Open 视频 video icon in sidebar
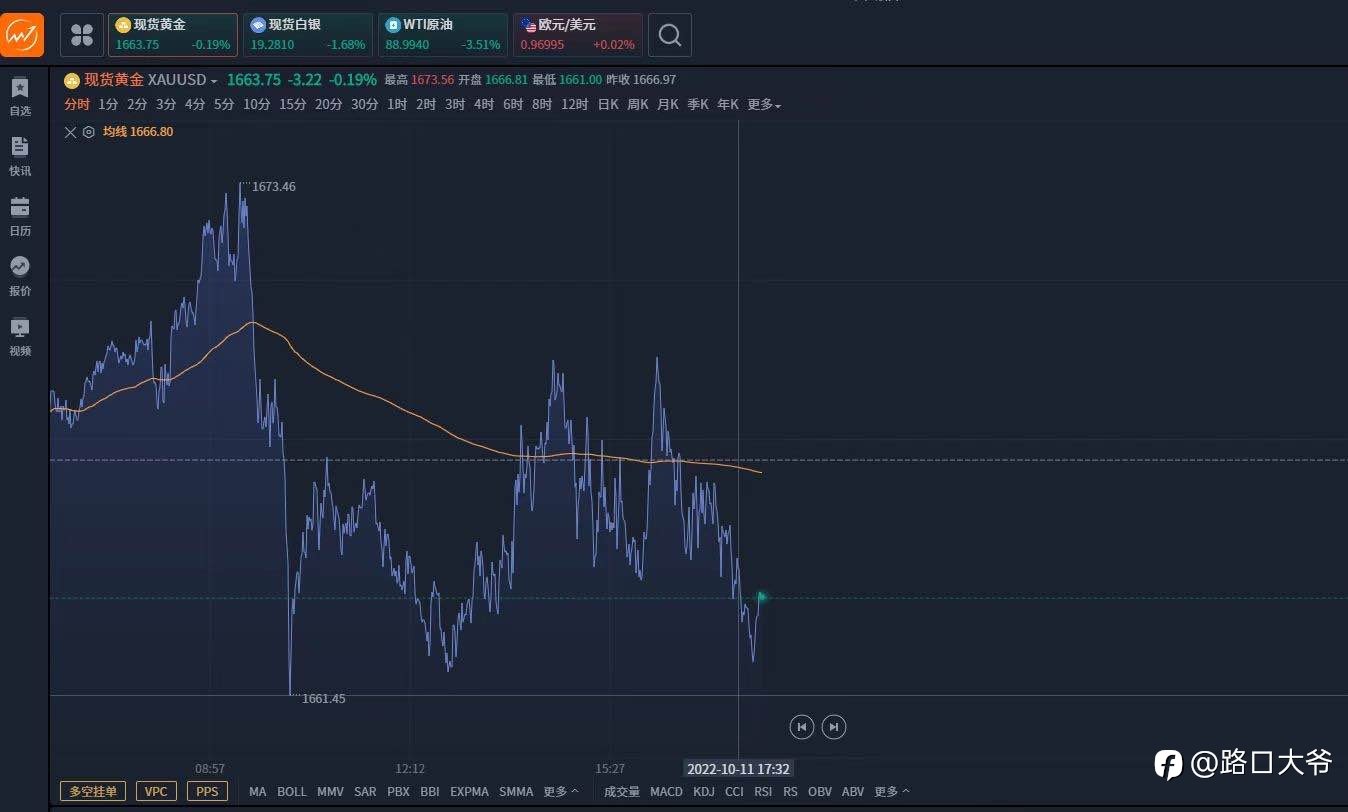The height and width of the screenshot is (812, 1348). (x=20, y=336)
